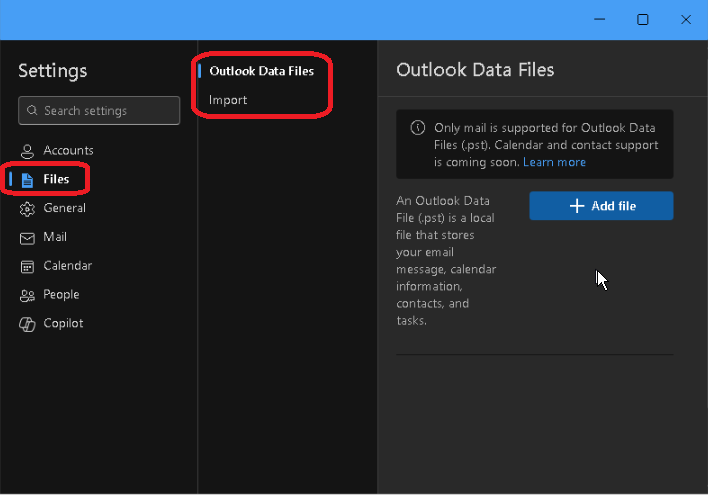Select the Files document icon

pyautogui.click(x=27, y=180)
